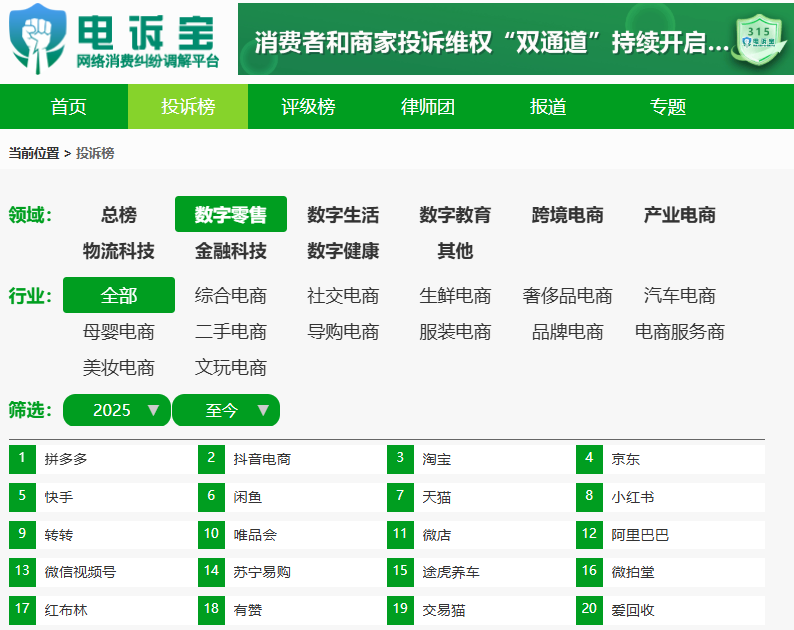Open rank 13 微信视频号 entry

(x=101, y=572)
